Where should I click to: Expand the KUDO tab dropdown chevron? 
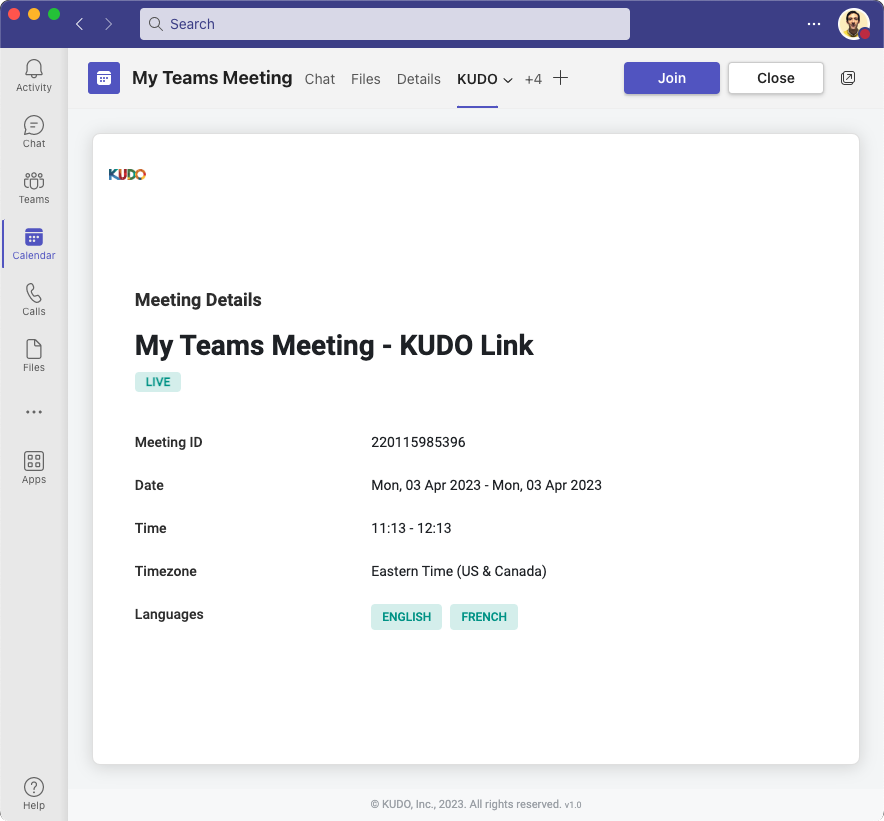pyautogui.click(x=507, y=80)
